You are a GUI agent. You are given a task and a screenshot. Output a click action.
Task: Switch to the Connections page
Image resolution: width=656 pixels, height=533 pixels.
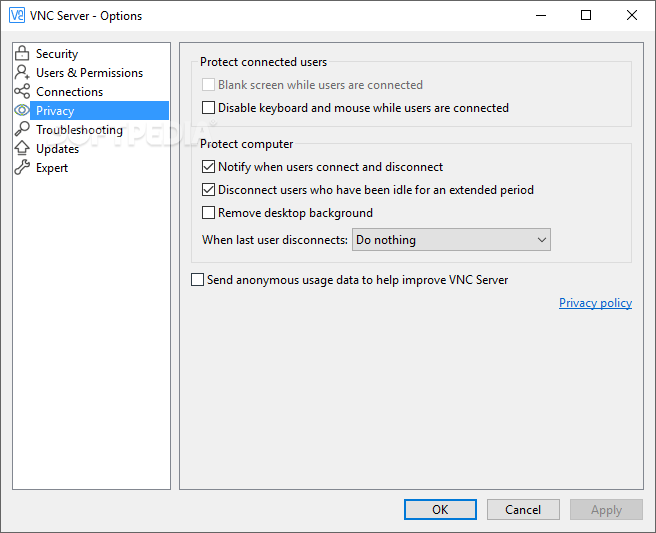[69, 92]
